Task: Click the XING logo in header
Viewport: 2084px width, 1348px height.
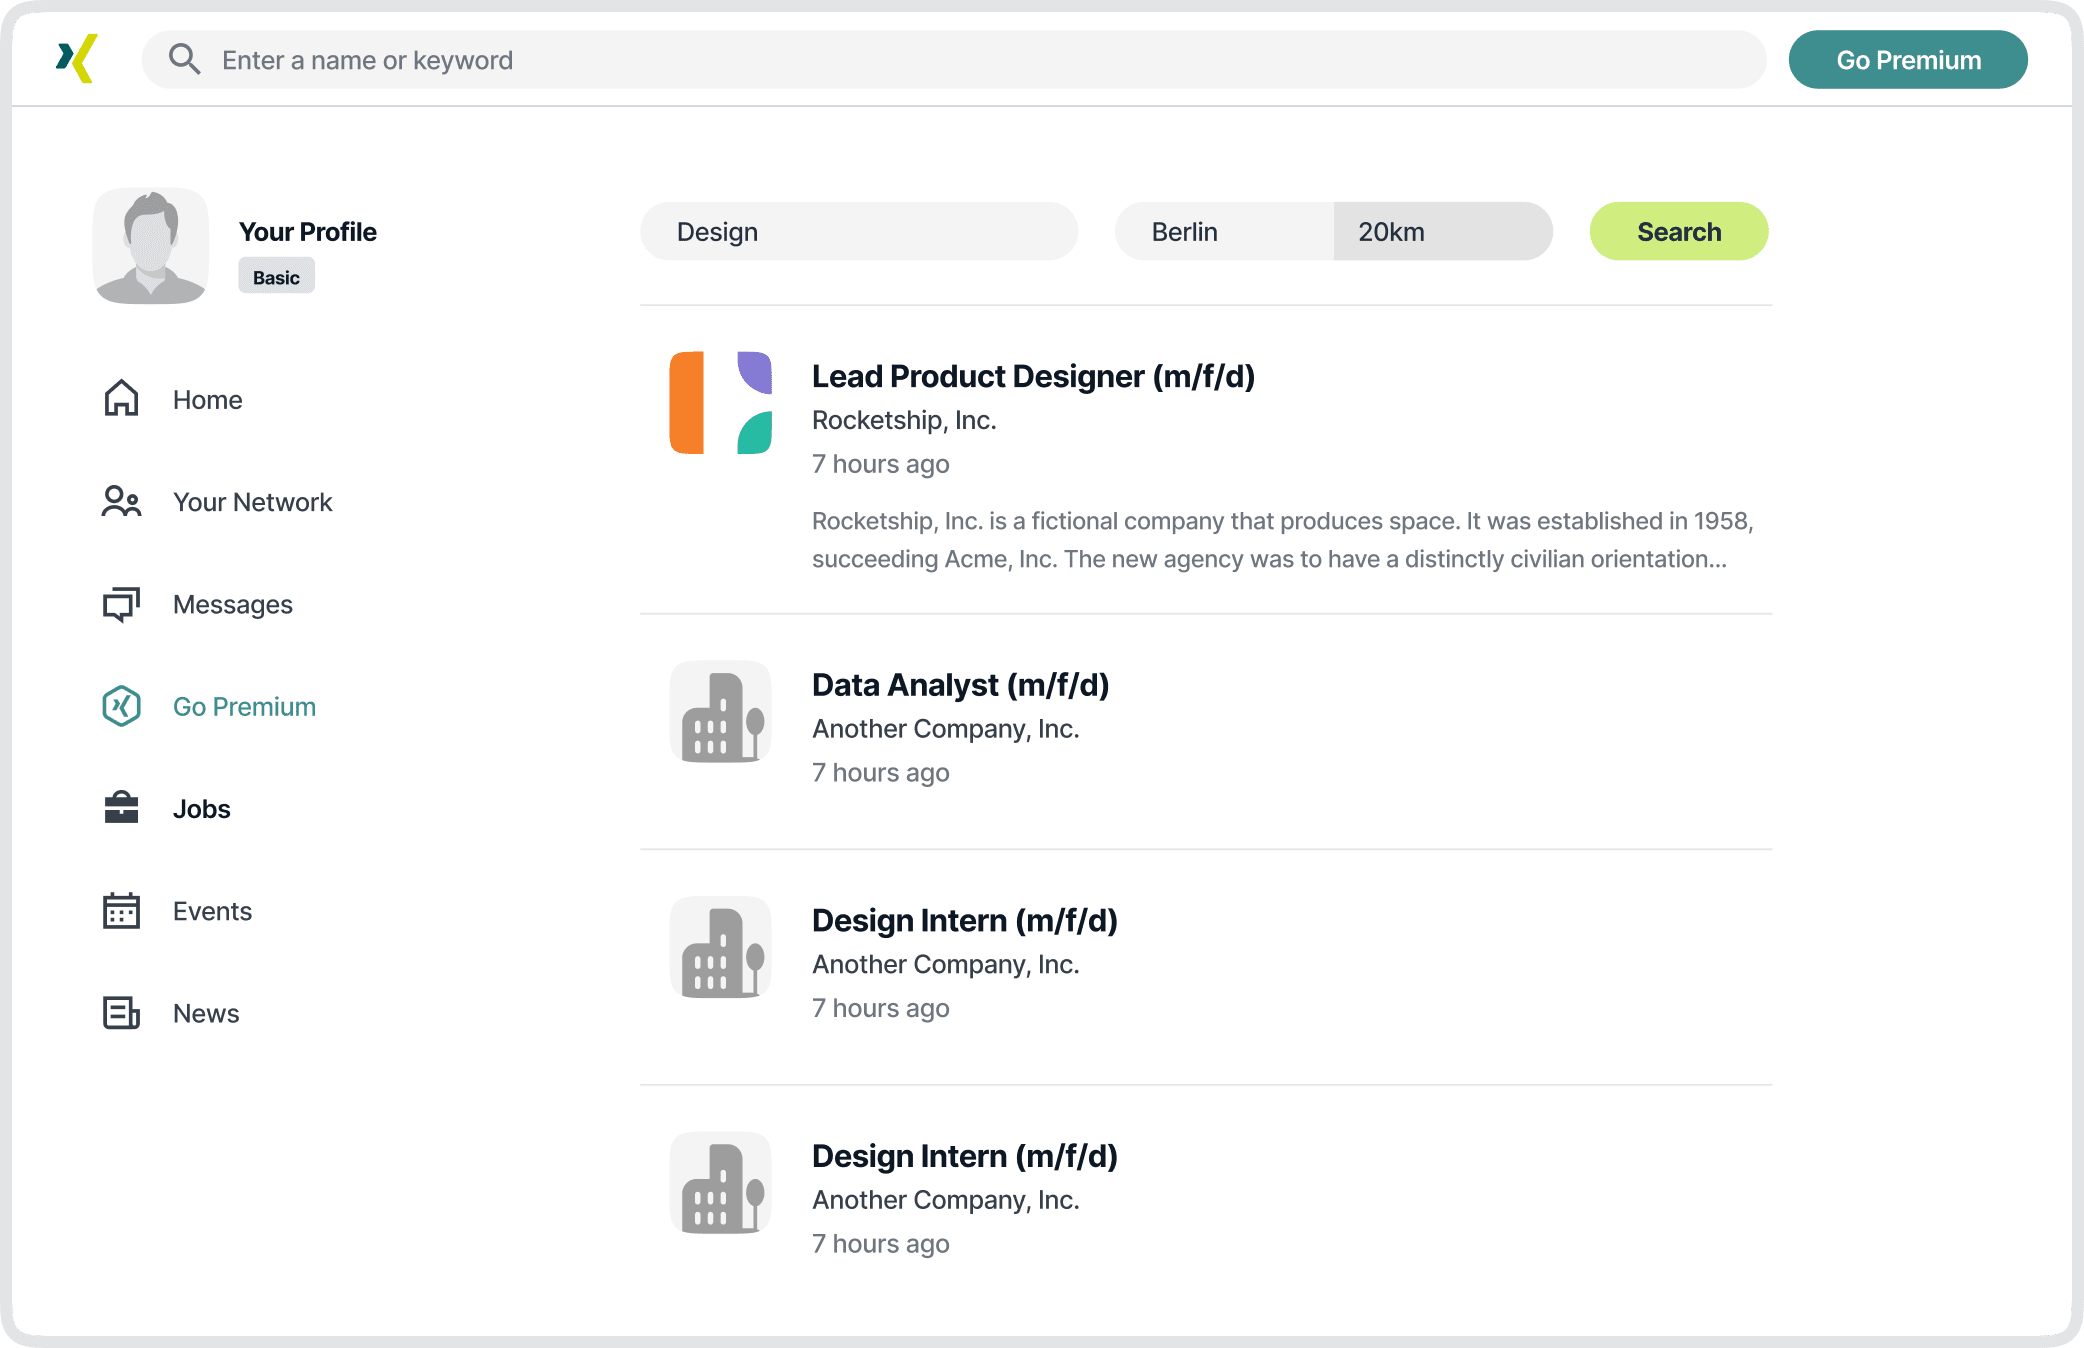Action: [77, 59]
